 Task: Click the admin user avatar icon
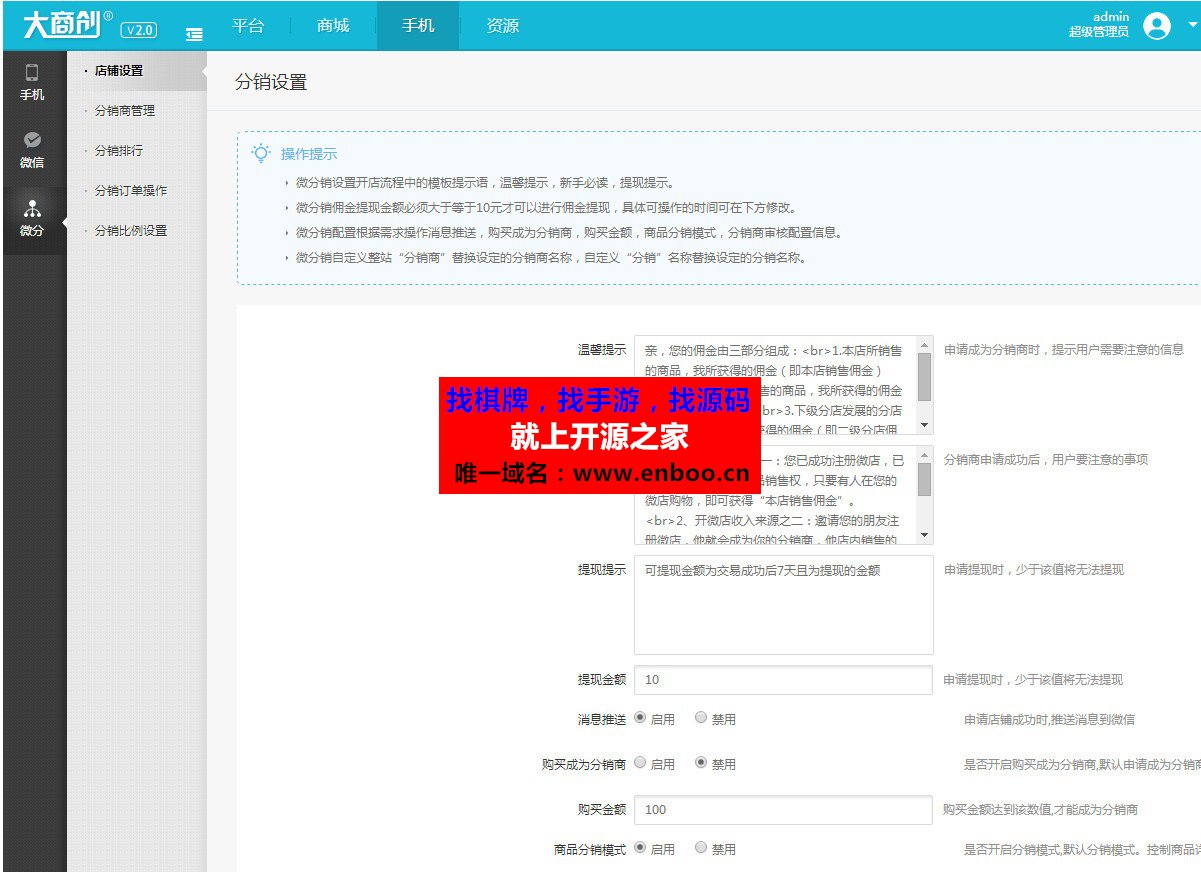tap(1156, 26)
